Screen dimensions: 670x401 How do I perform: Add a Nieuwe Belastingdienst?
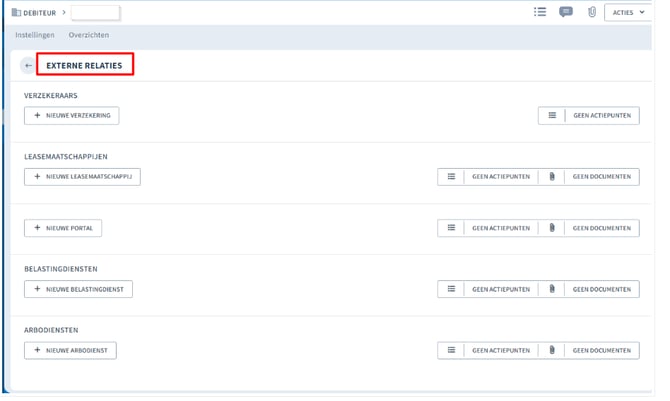click(x=78, y=290)
